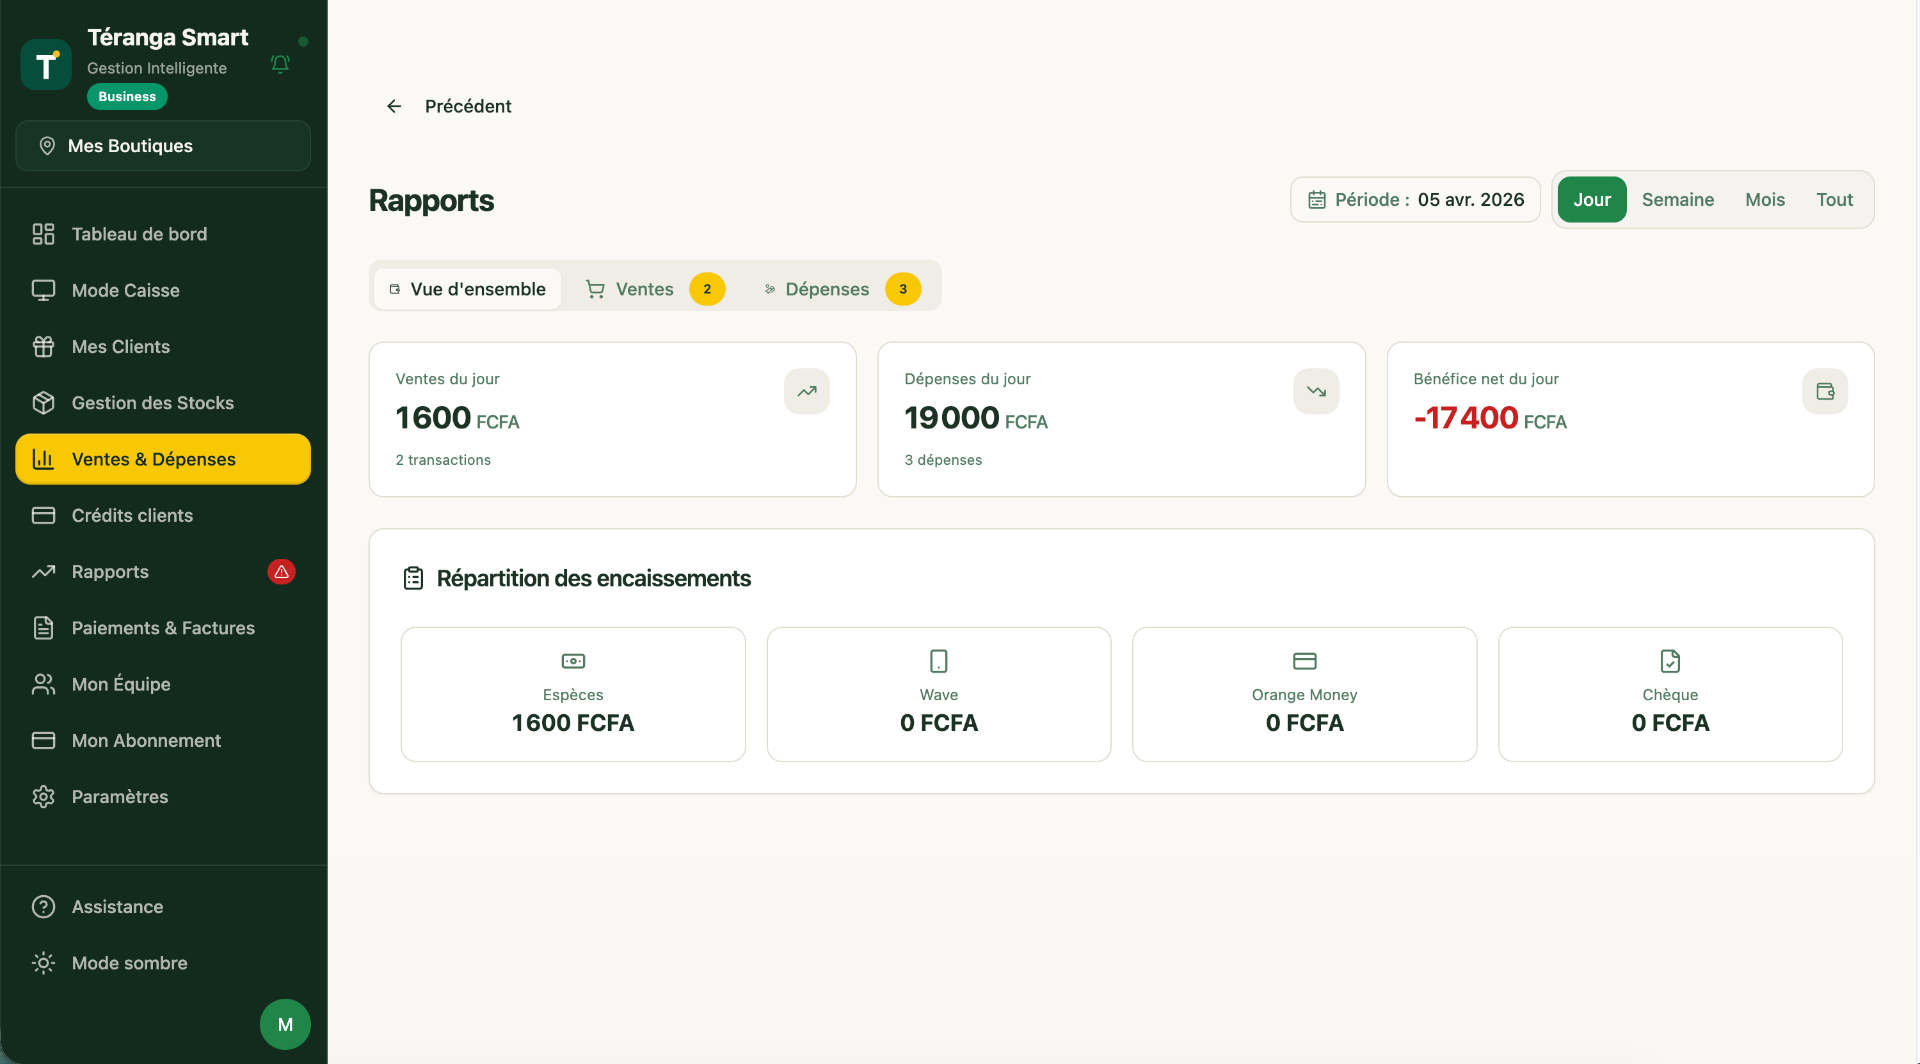
Task: Click the dashboard grid icon
Action: pyautogui.click(x=43, y=234)
